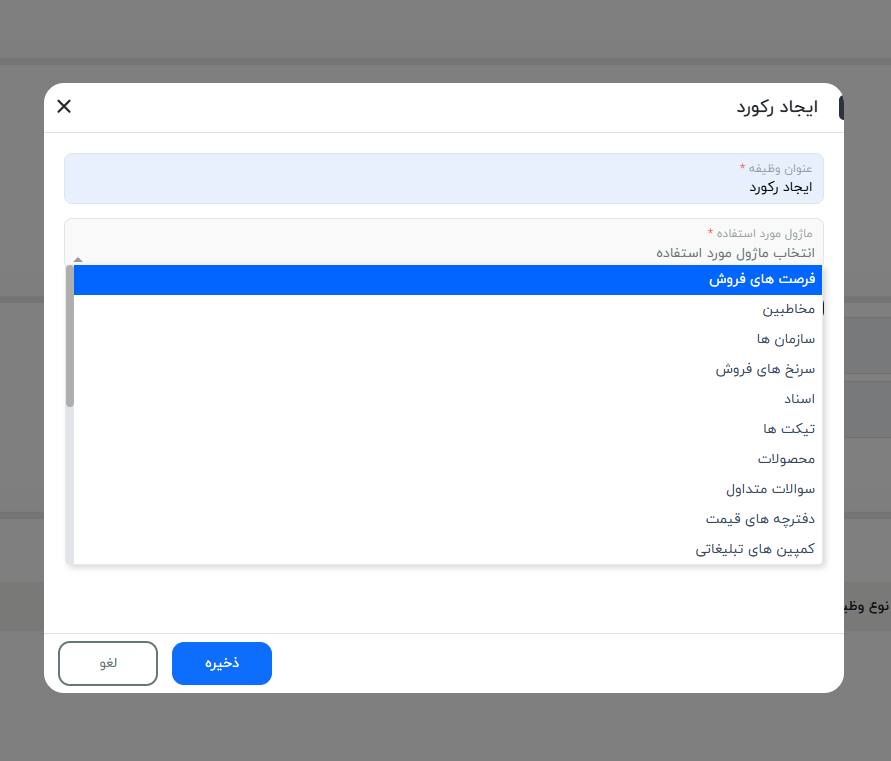Choose محصولات (Products) from the dropdown
Viewport: 891px width, 761px height.
(445, 458)
